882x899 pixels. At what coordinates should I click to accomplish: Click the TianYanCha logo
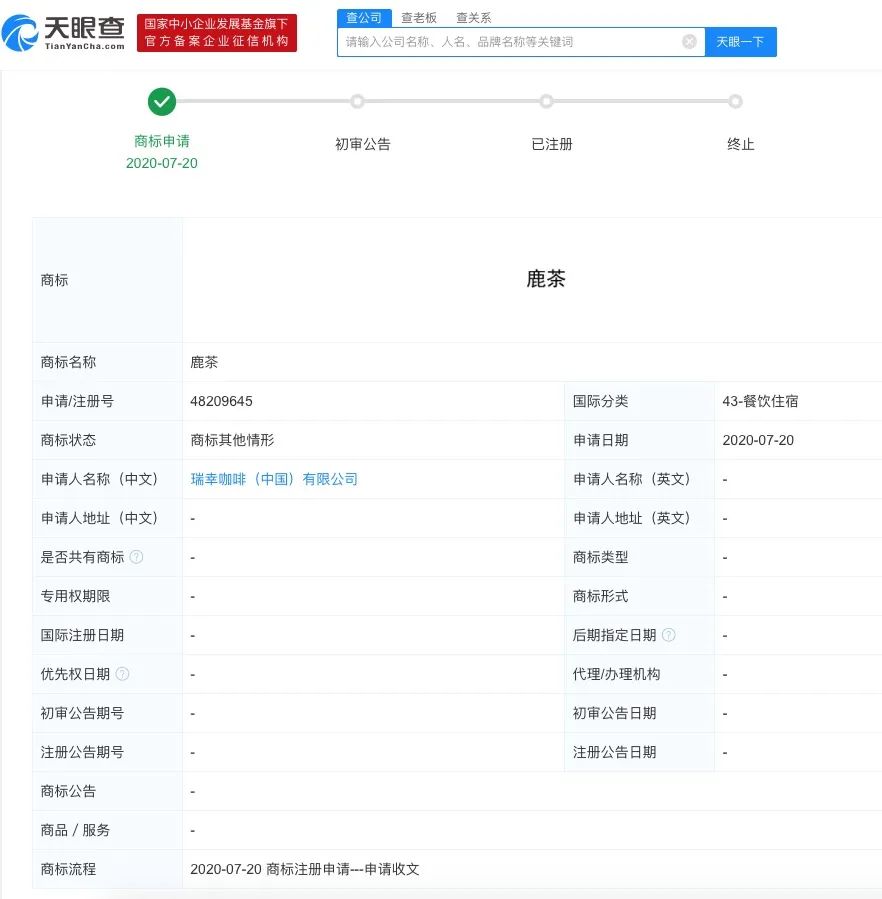click(x=63, y=33)
